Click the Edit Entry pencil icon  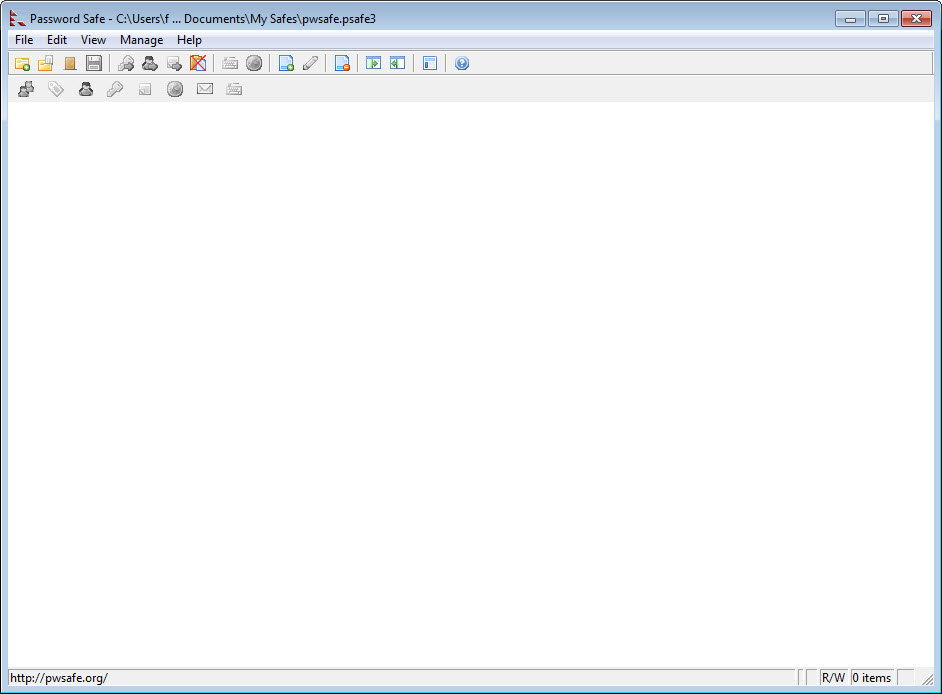(311, 63)
